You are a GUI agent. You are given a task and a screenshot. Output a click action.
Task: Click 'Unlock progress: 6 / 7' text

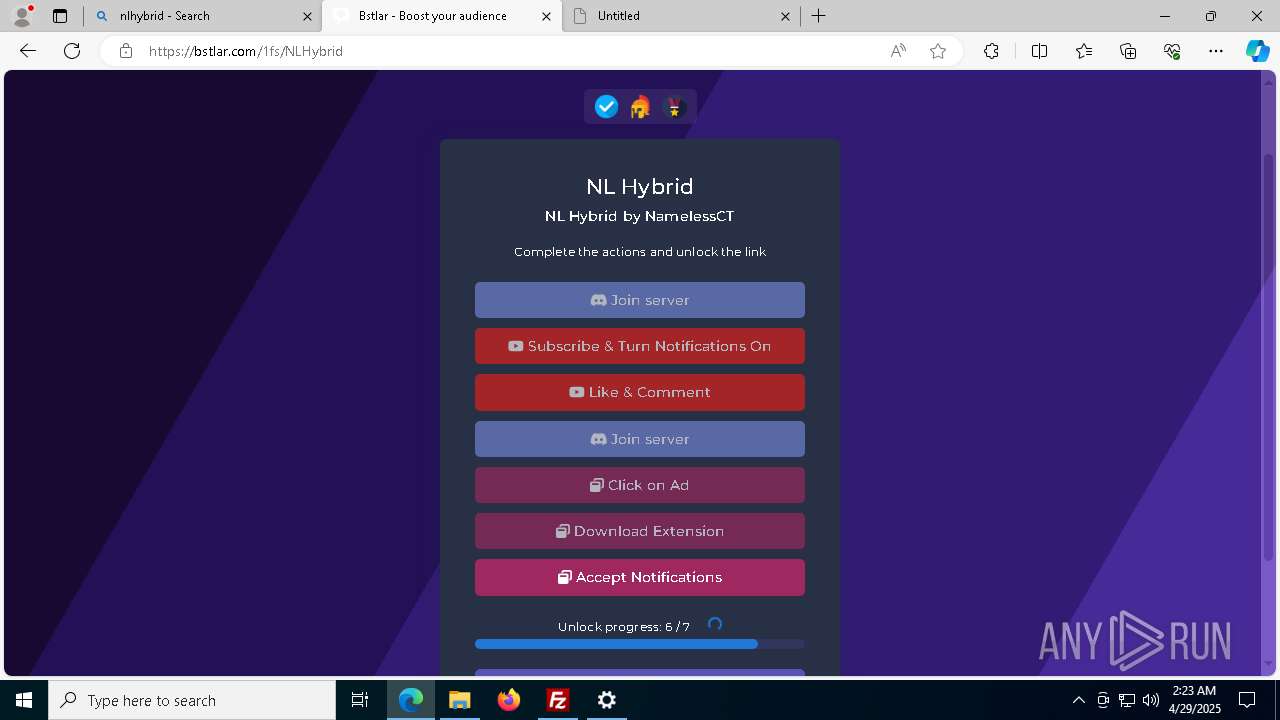tap(624, 627)
